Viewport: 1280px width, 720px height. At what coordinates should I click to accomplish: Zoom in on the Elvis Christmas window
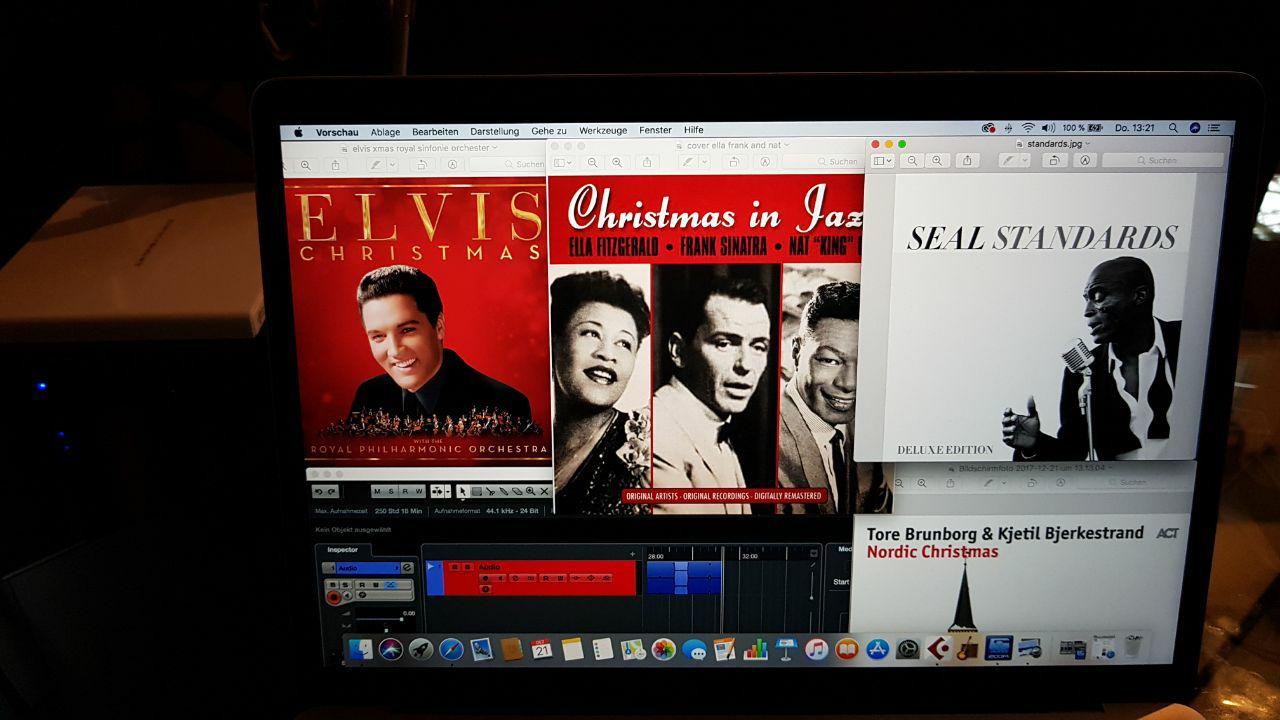coord(306,165)
